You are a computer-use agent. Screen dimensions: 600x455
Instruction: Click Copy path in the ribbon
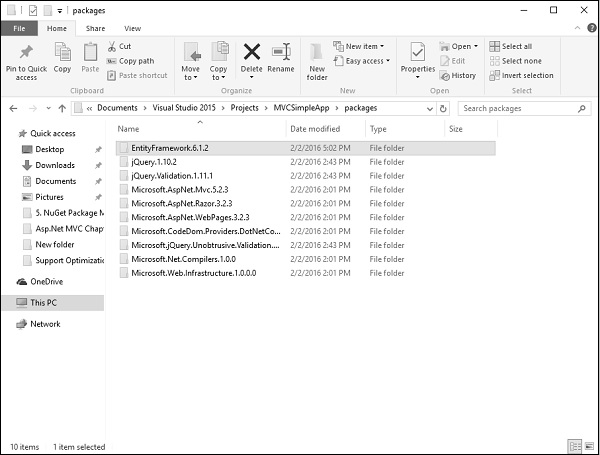pyautogui.click(x=130, y=61)
